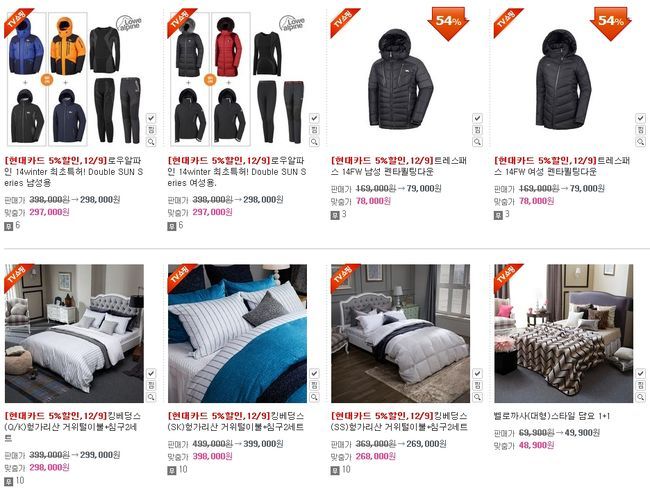The height and width of the screenshot is (503, 650).
Task: Click 찜 icon on white Q/K goose-down bedding
Action: point(151,385)
